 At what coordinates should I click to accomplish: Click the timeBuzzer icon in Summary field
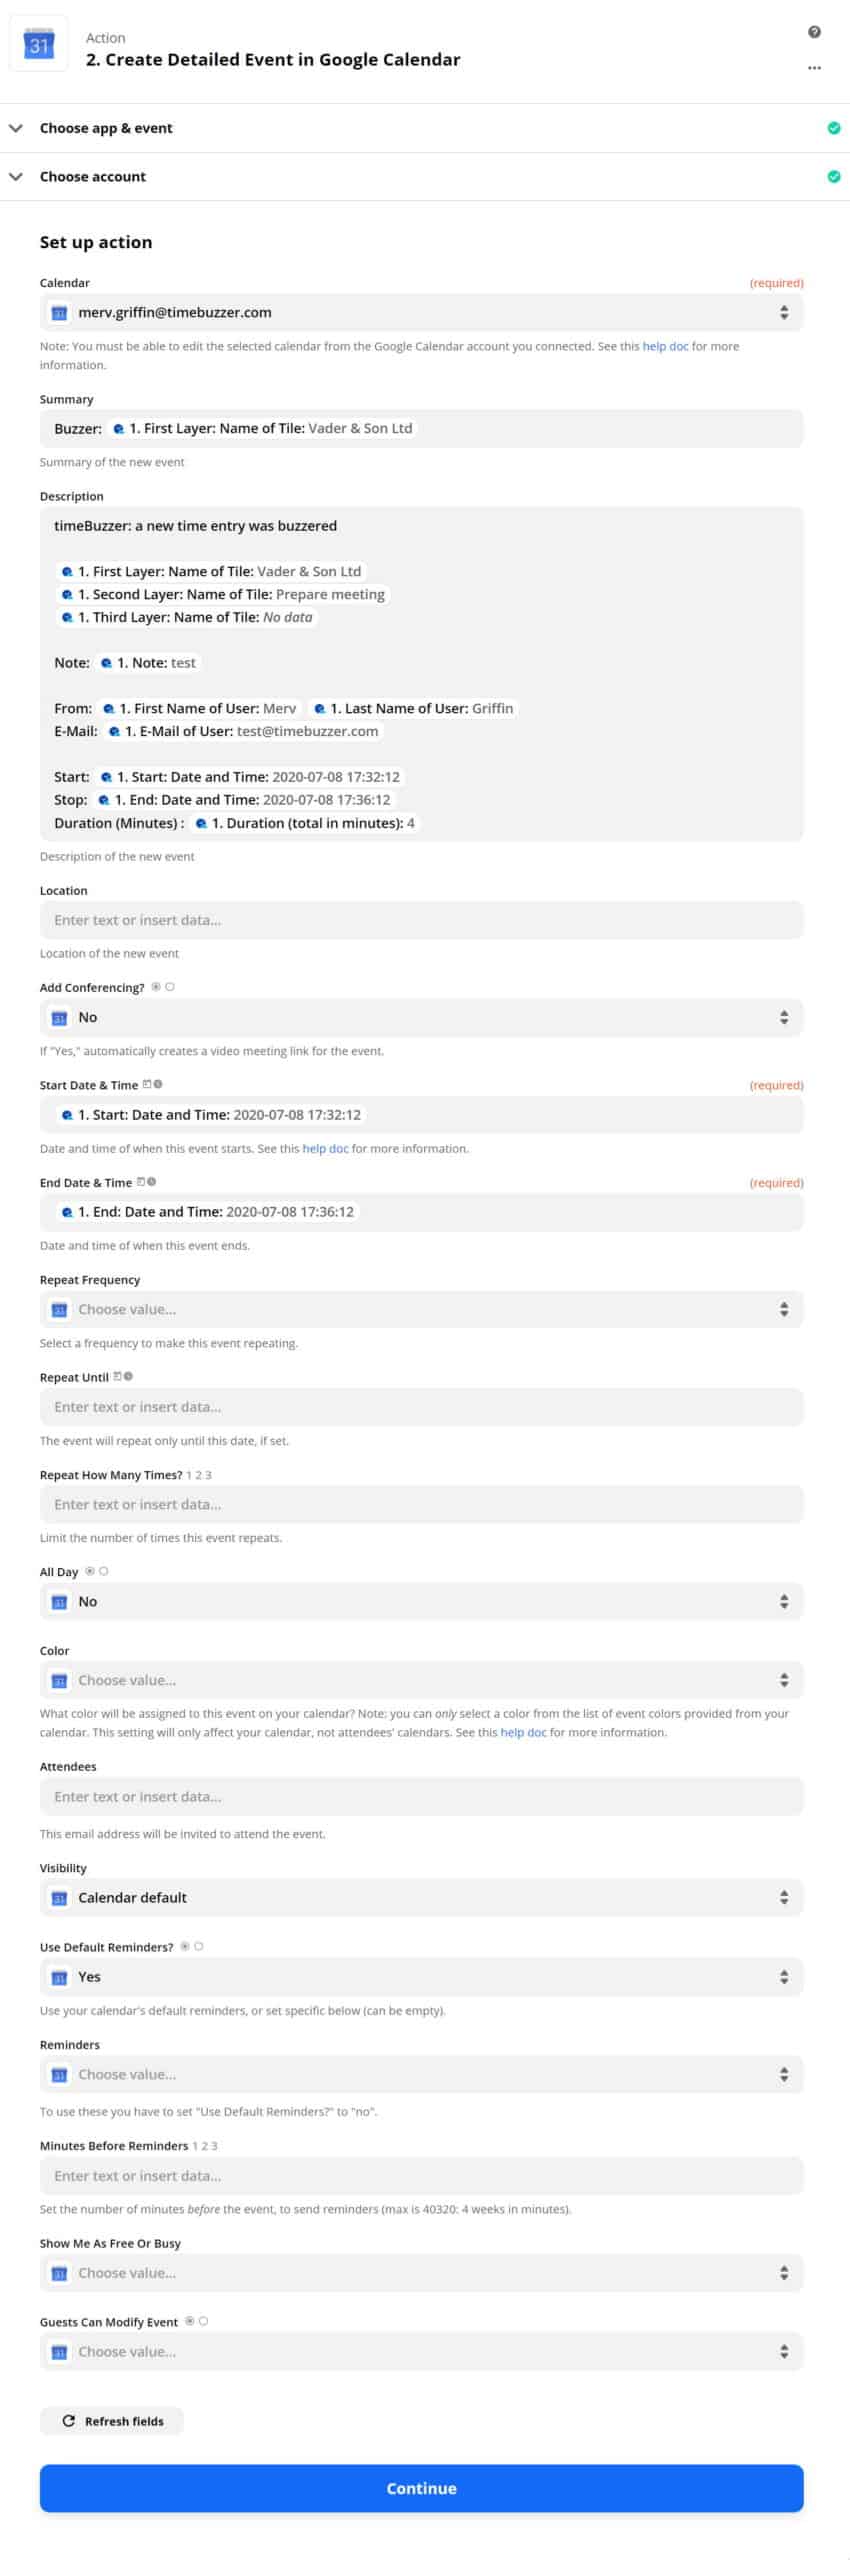119,428
